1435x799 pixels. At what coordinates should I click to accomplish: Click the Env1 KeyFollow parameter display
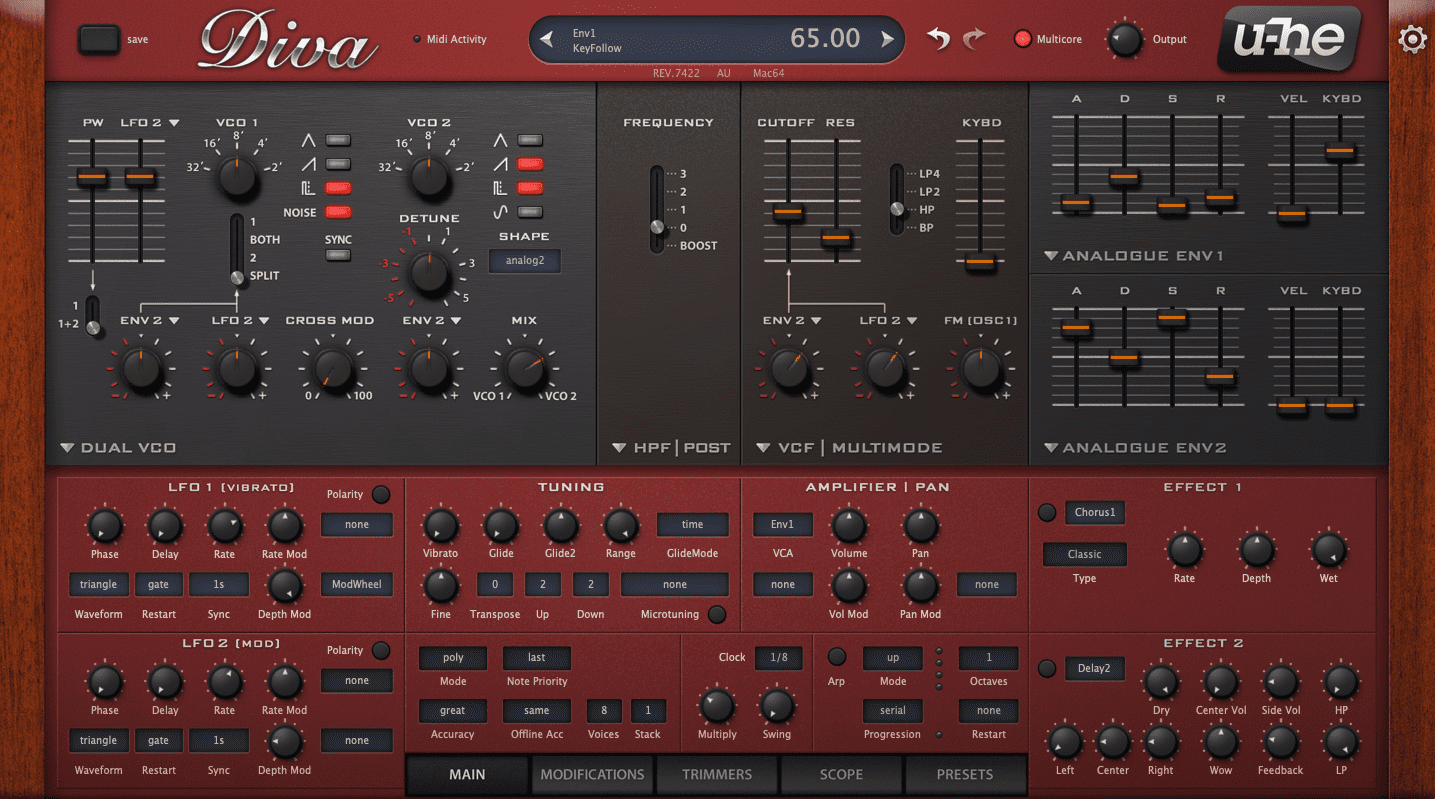[x=716, y=40]
